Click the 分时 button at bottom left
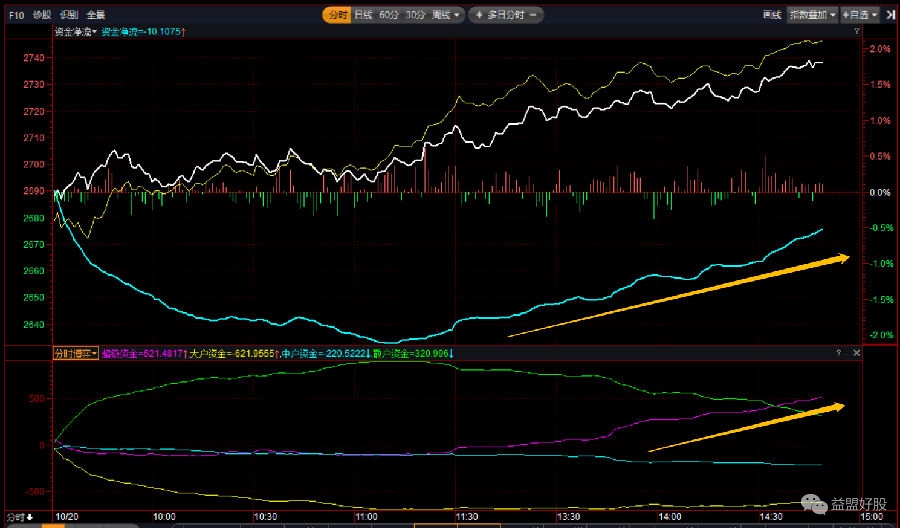The image size is (900, 528). pos(17,517)
